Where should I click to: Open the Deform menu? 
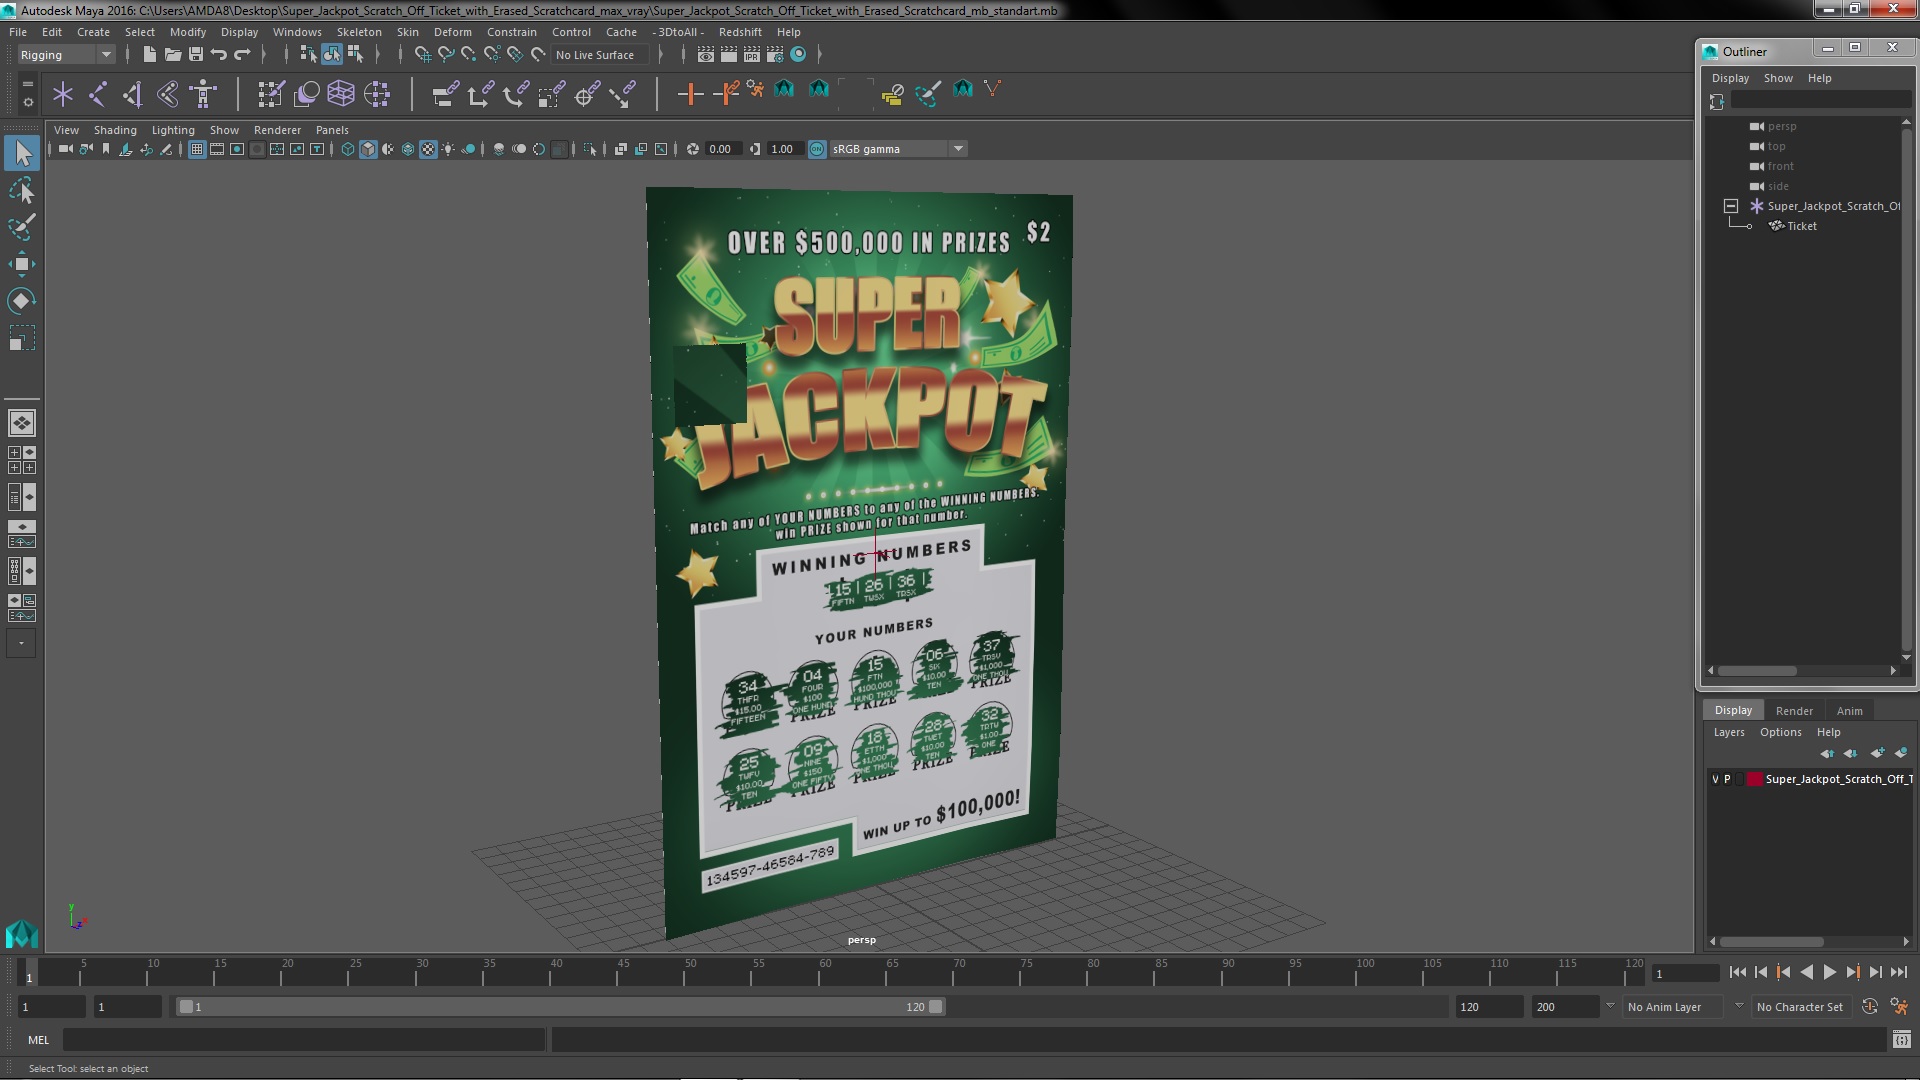point(452,32)
